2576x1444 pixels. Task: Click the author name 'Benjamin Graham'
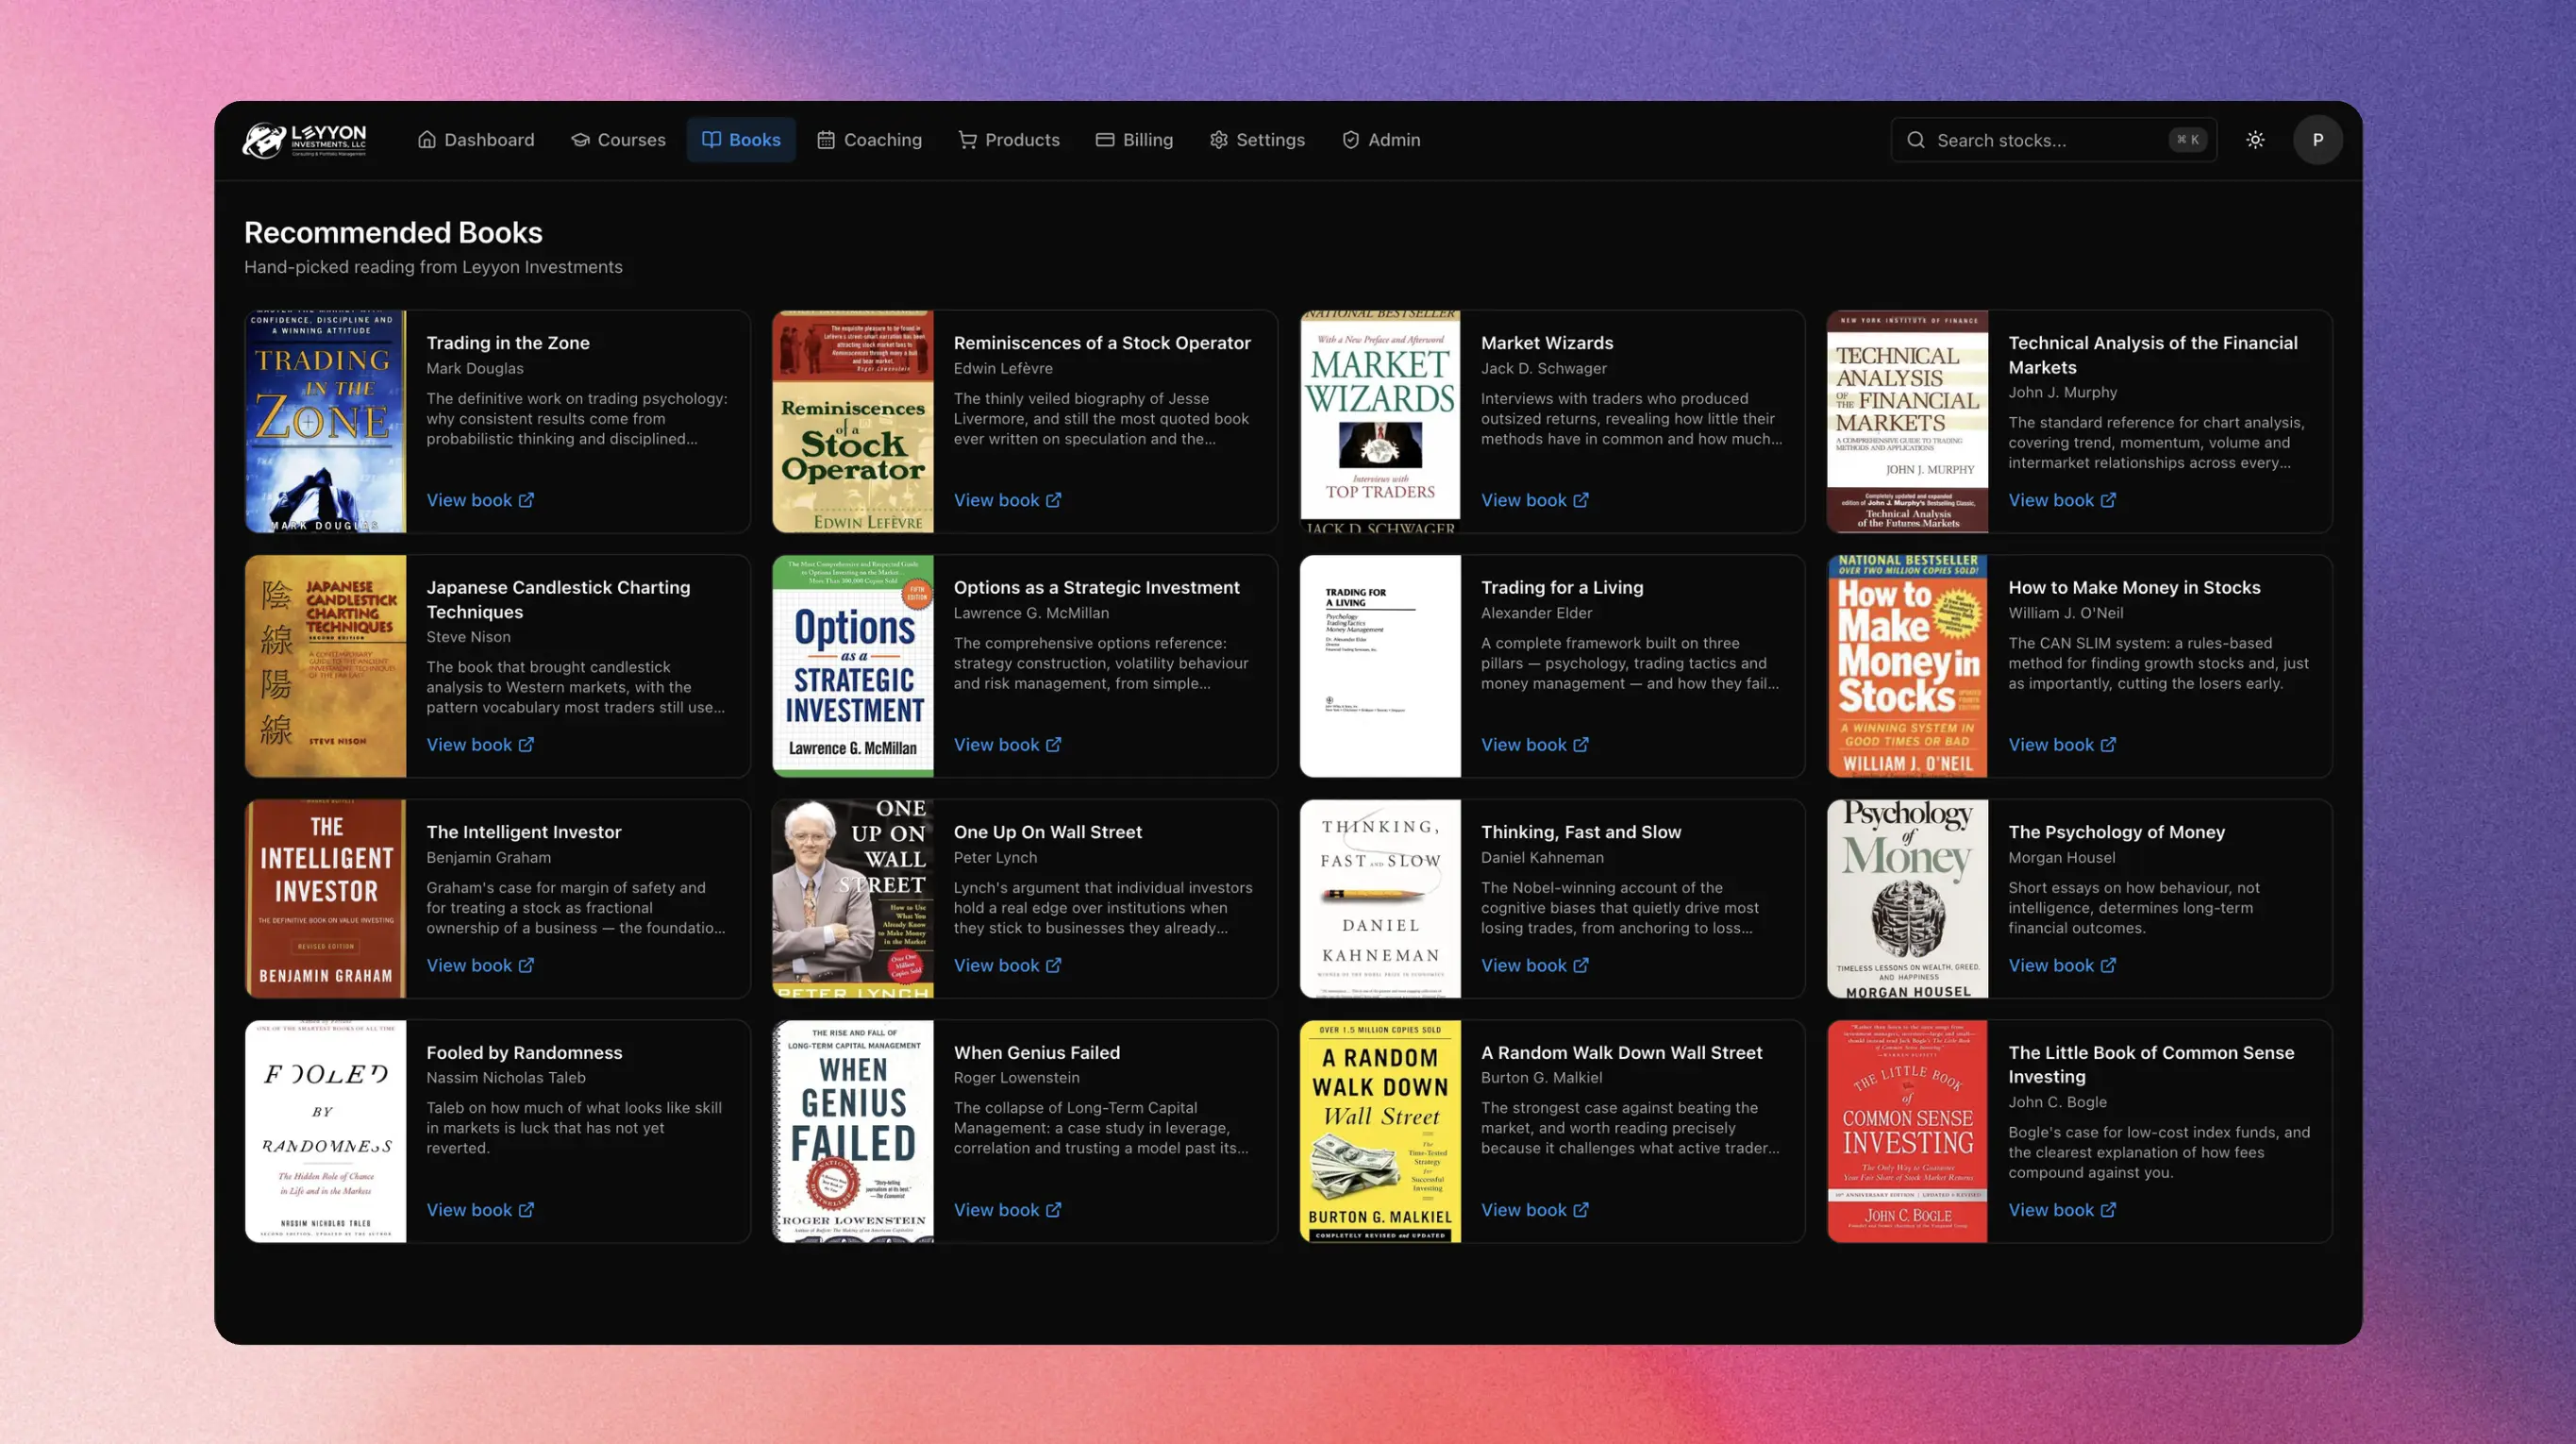click(x=488, y=857)
